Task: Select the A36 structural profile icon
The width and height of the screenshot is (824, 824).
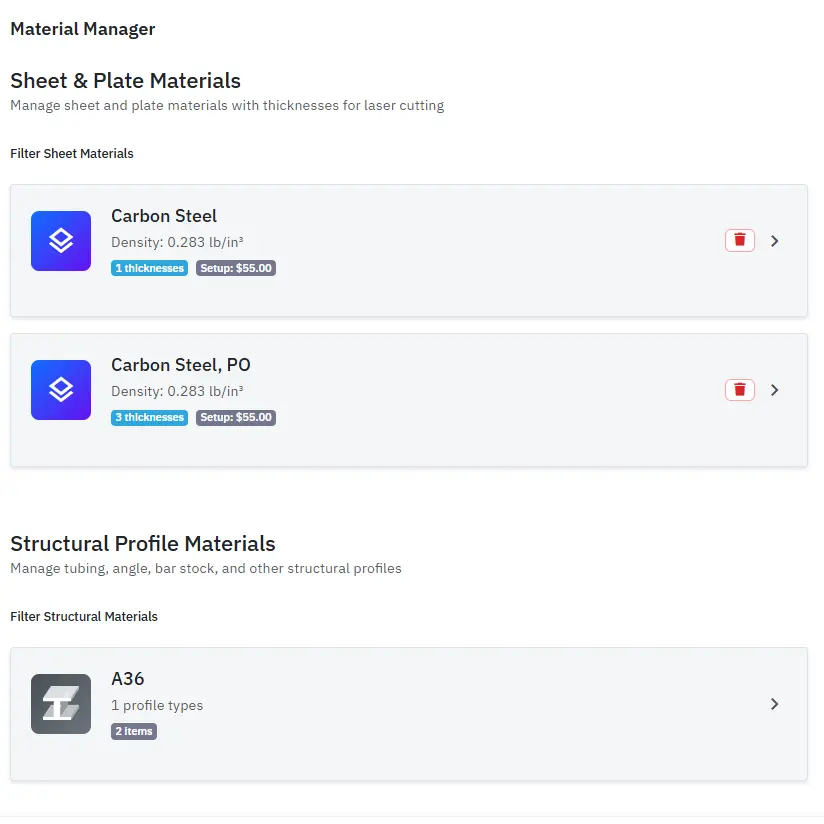Action: (x=61, y=704)
